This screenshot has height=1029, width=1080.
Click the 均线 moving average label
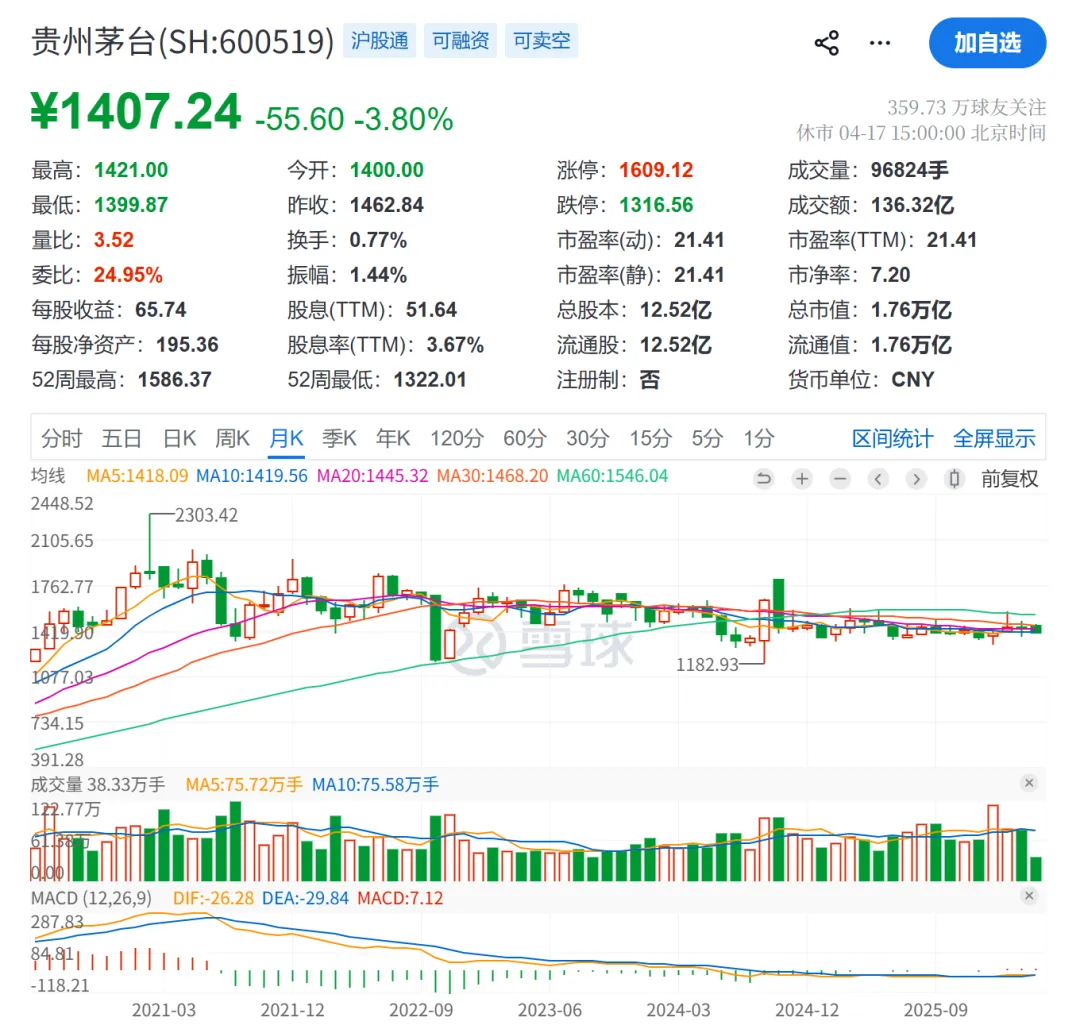point(48,476)
